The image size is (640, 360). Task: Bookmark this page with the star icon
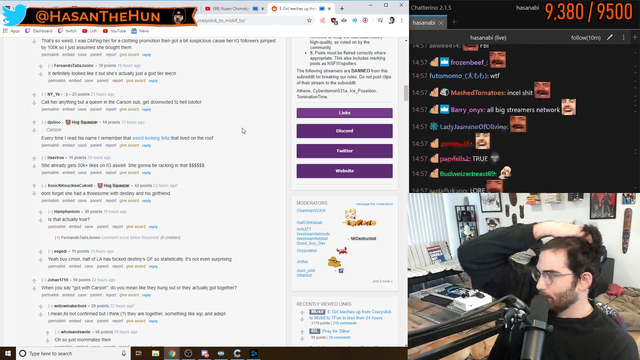tap(309, 20)
